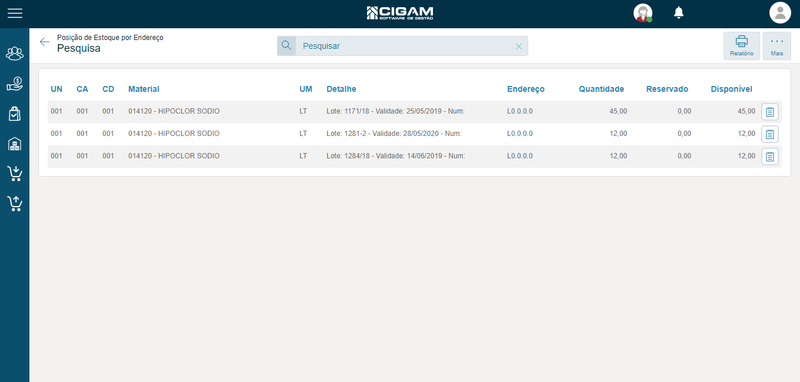Sort by the CD column header
This screenshot has width=800, height=382.
click(x=108, y=89)
